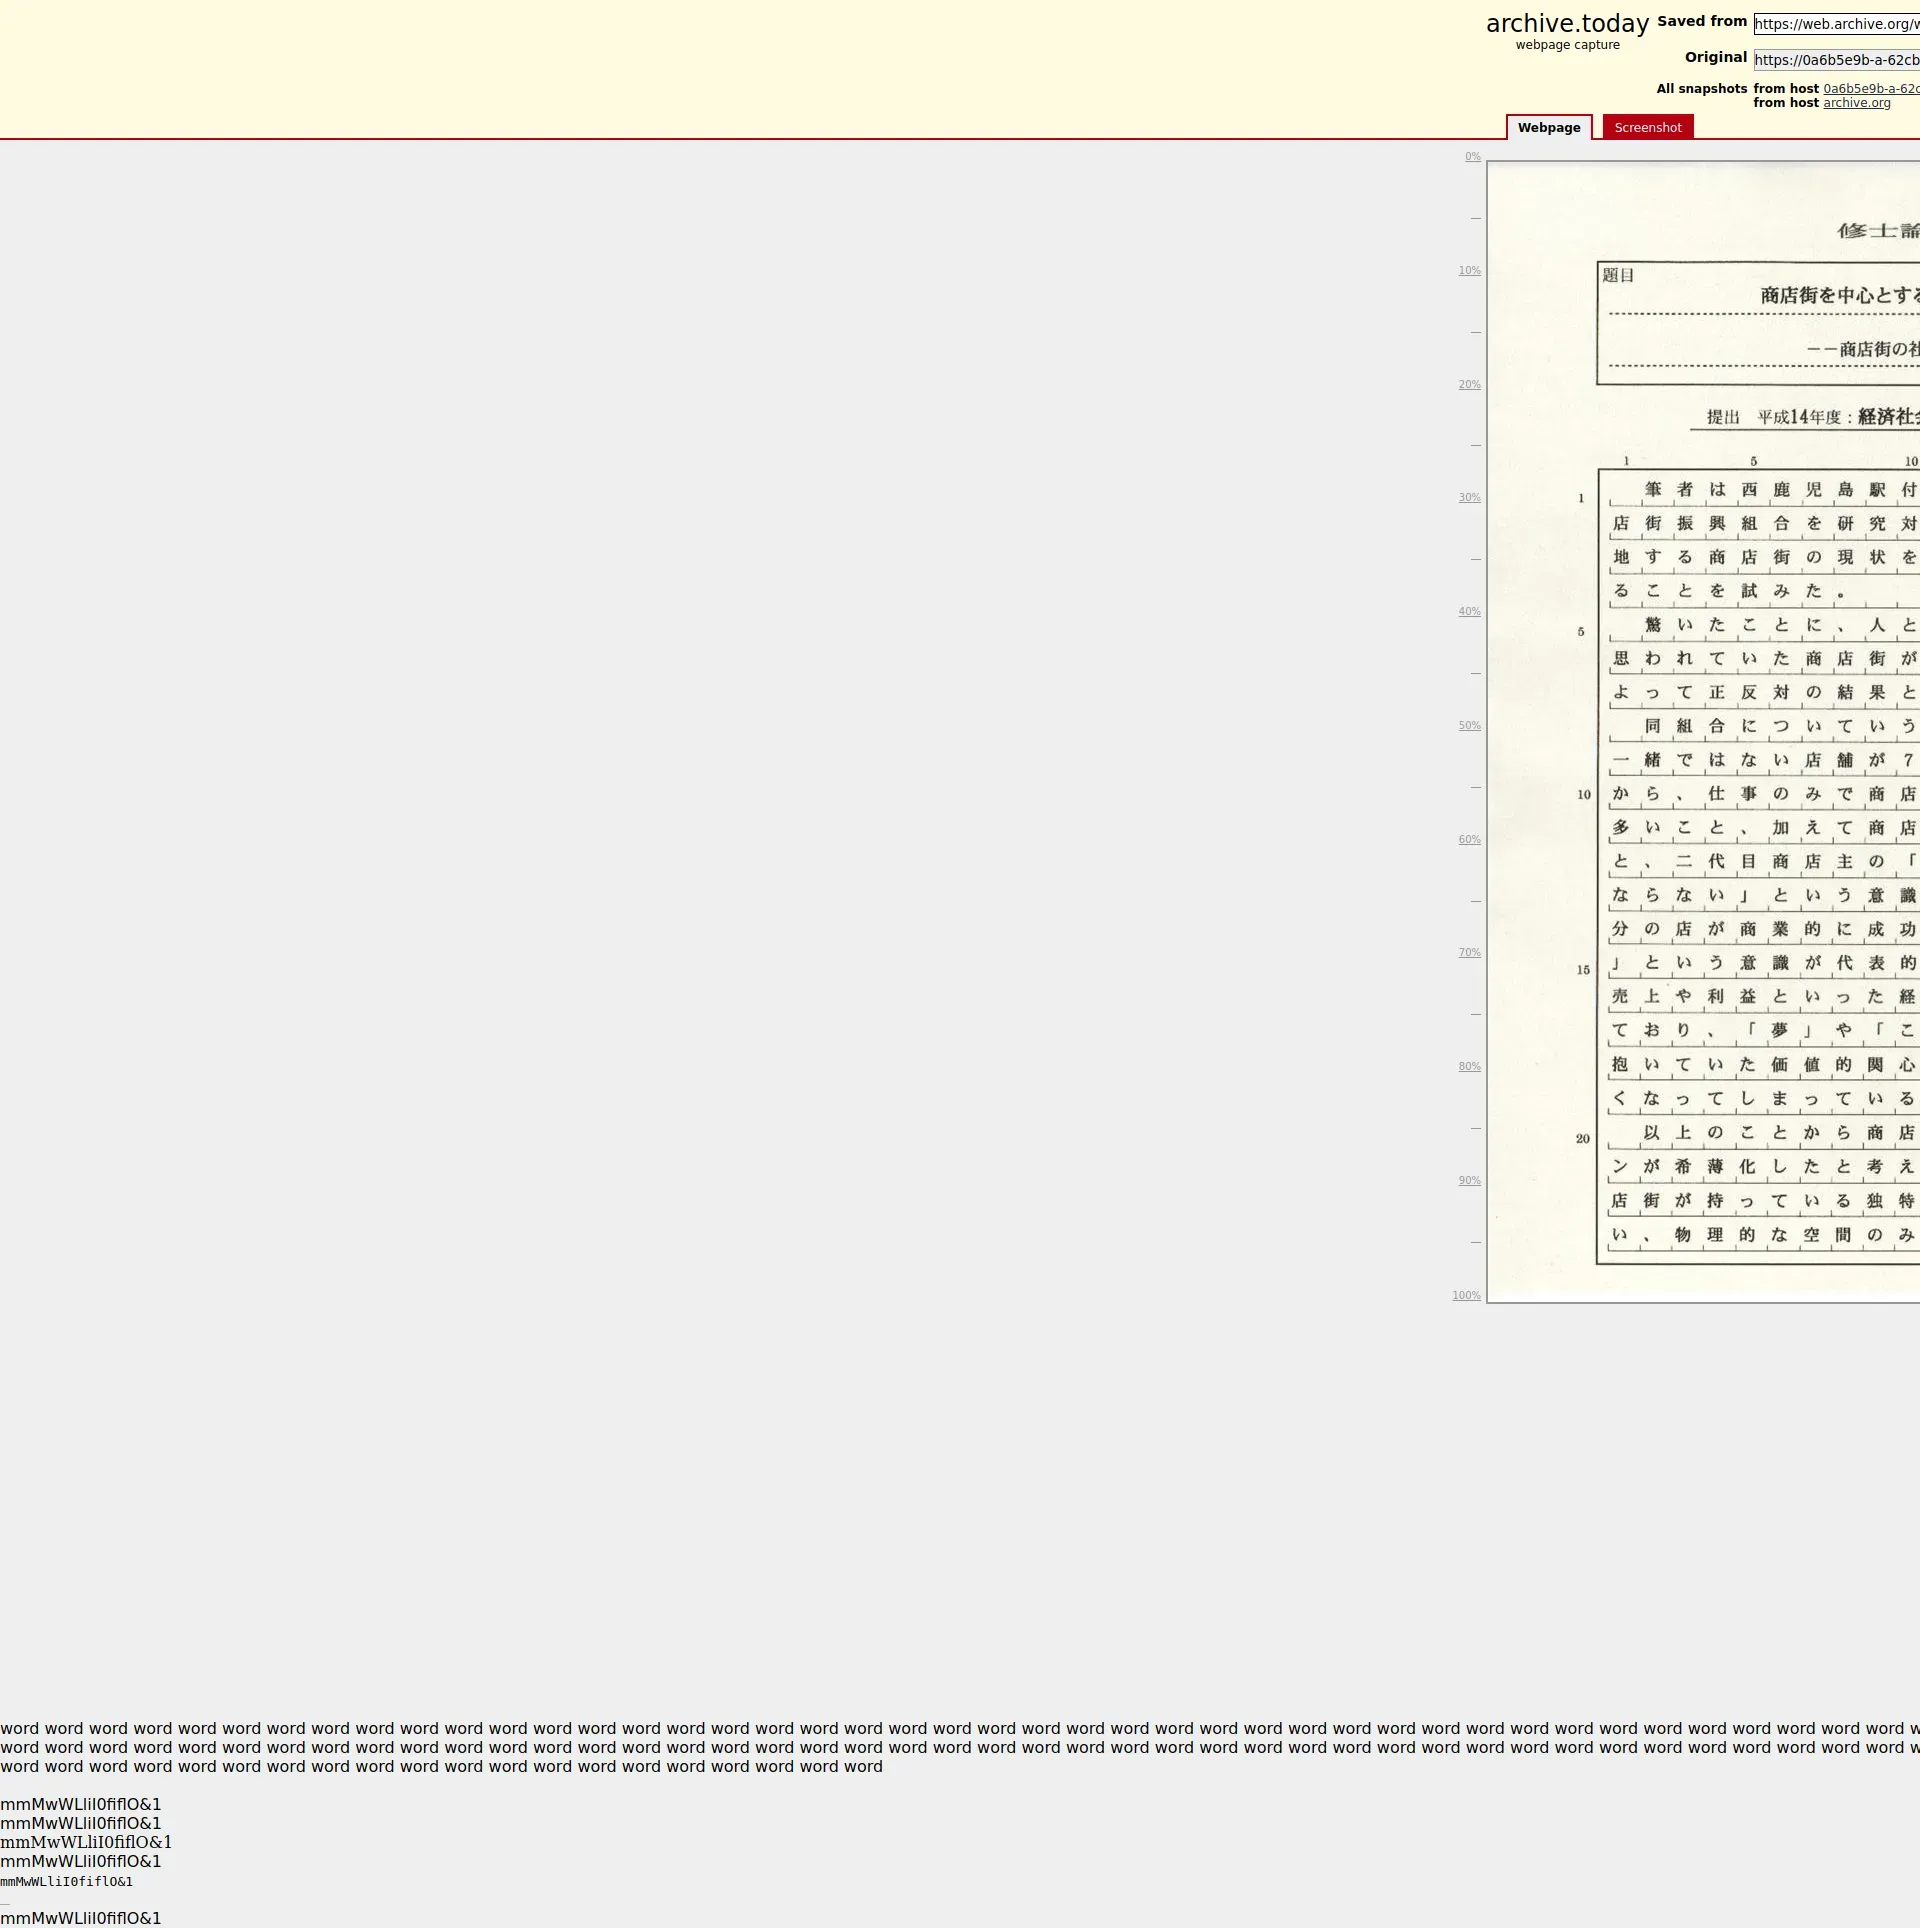Jump to the 40% scroll marker
The height and width of the screenshot is (1928, 1920).
pyautogui.click(x=1469, y=612)
